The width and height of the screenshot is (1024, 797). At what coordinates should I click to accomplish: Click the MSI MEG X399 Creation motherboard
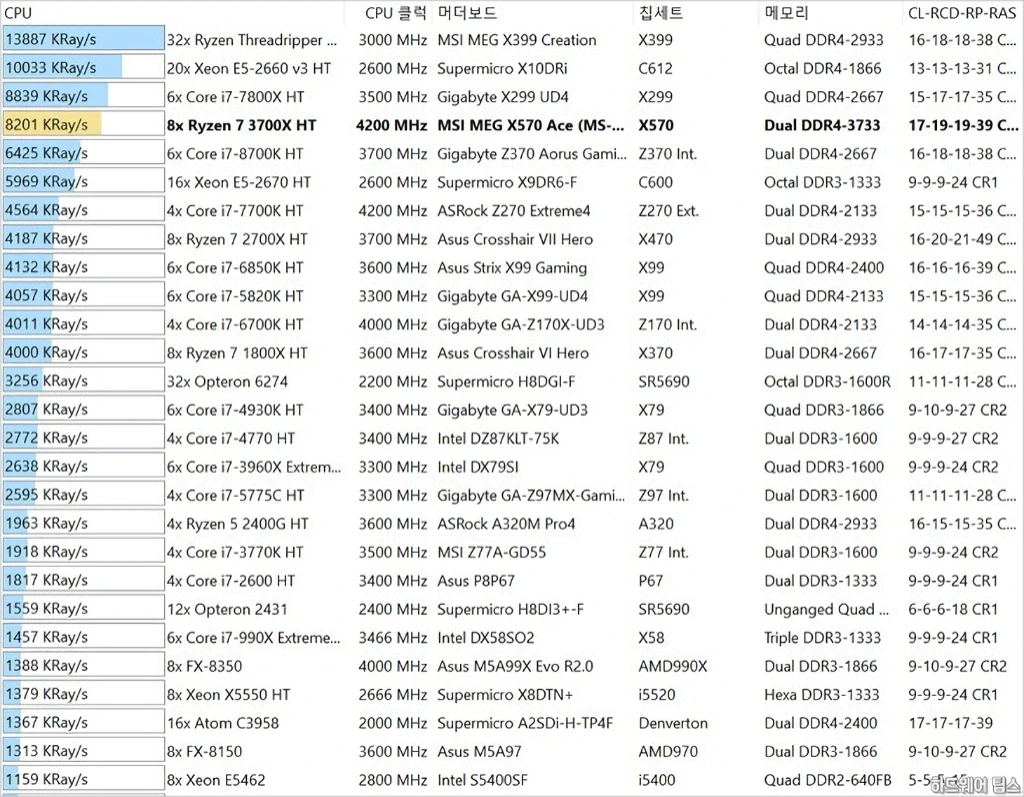pos(517,40)
